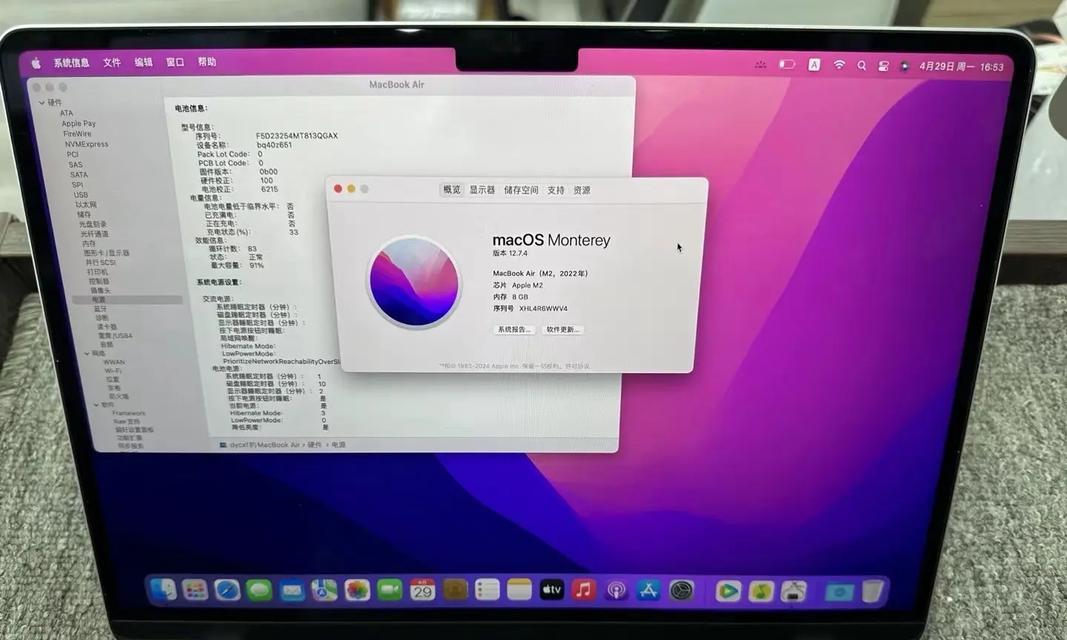Open Calendar showing 29 in the Dock

coord(423,590)
